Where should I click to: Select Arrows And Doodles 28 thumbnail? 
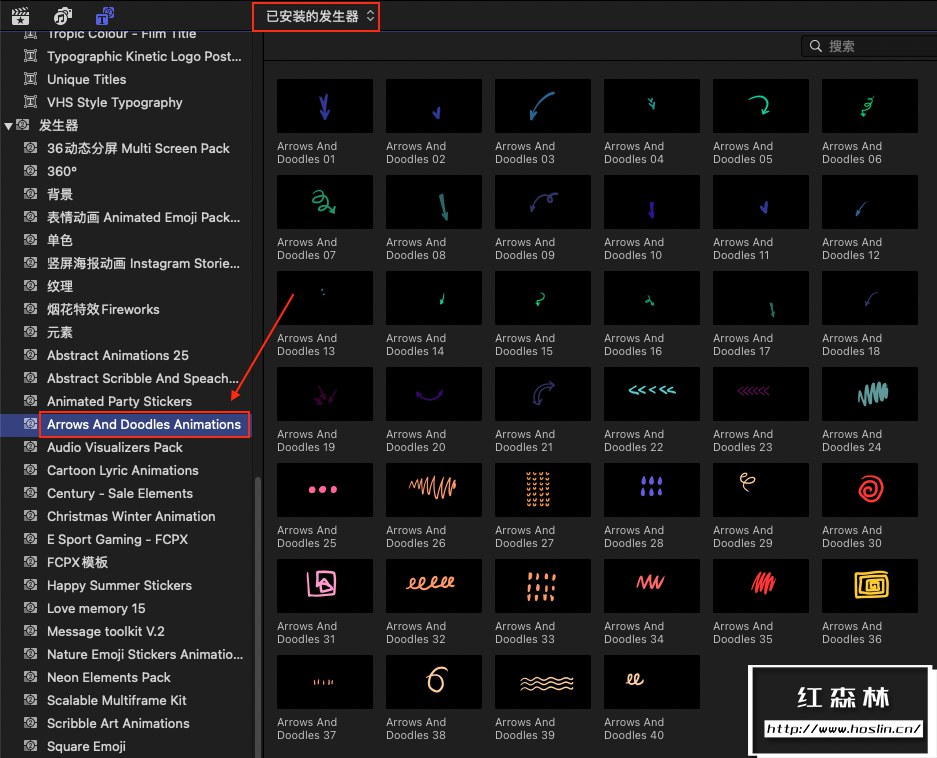tap(651, 490)
